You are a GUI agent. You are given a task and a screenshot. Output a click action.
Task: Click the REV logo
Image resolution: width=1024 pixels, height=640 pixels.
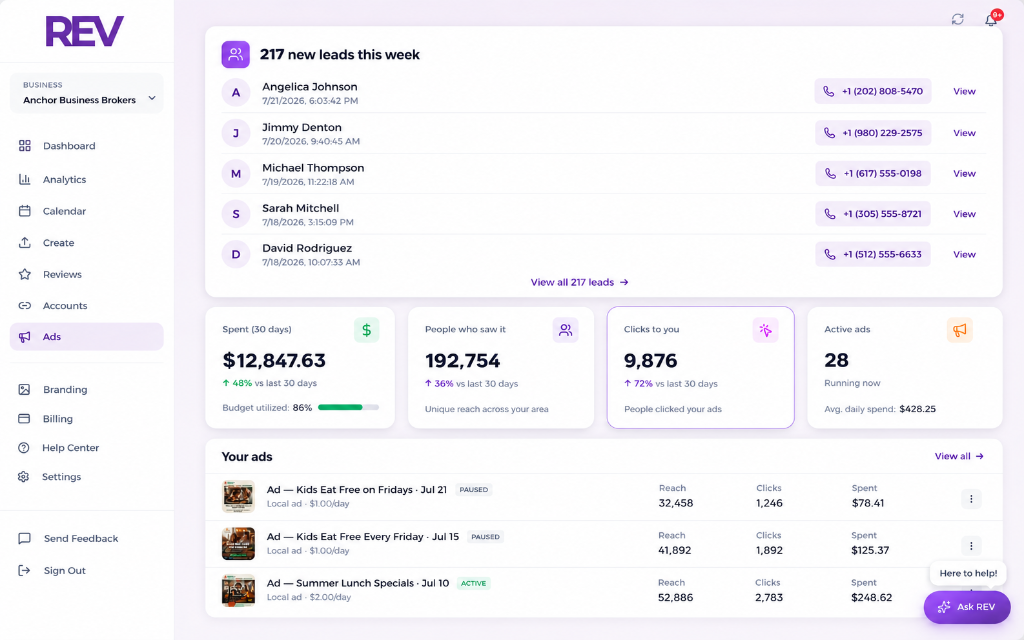coord(84,31)
